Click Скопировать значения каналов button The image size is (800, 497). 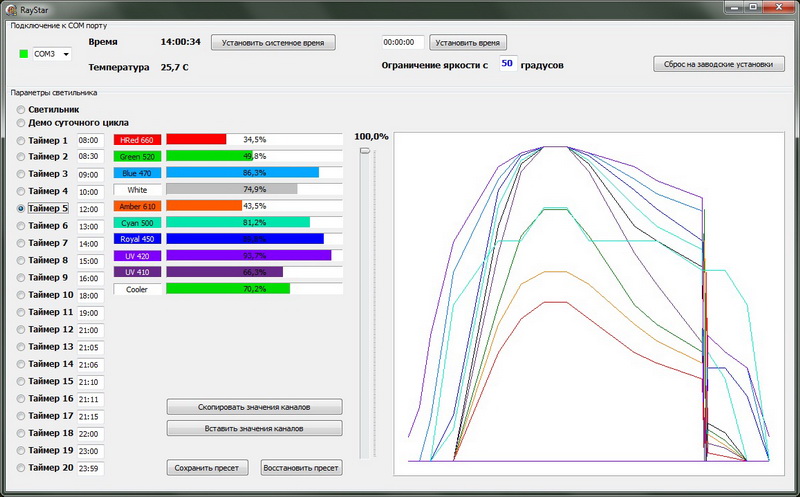click(254, 408)
